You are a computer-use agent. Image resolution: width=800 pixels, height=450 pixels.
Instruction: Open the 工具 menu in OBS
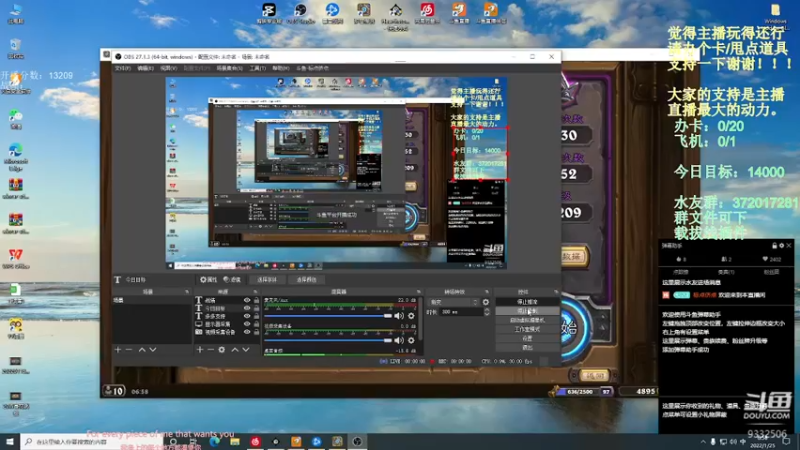click(x=257, y=68)
